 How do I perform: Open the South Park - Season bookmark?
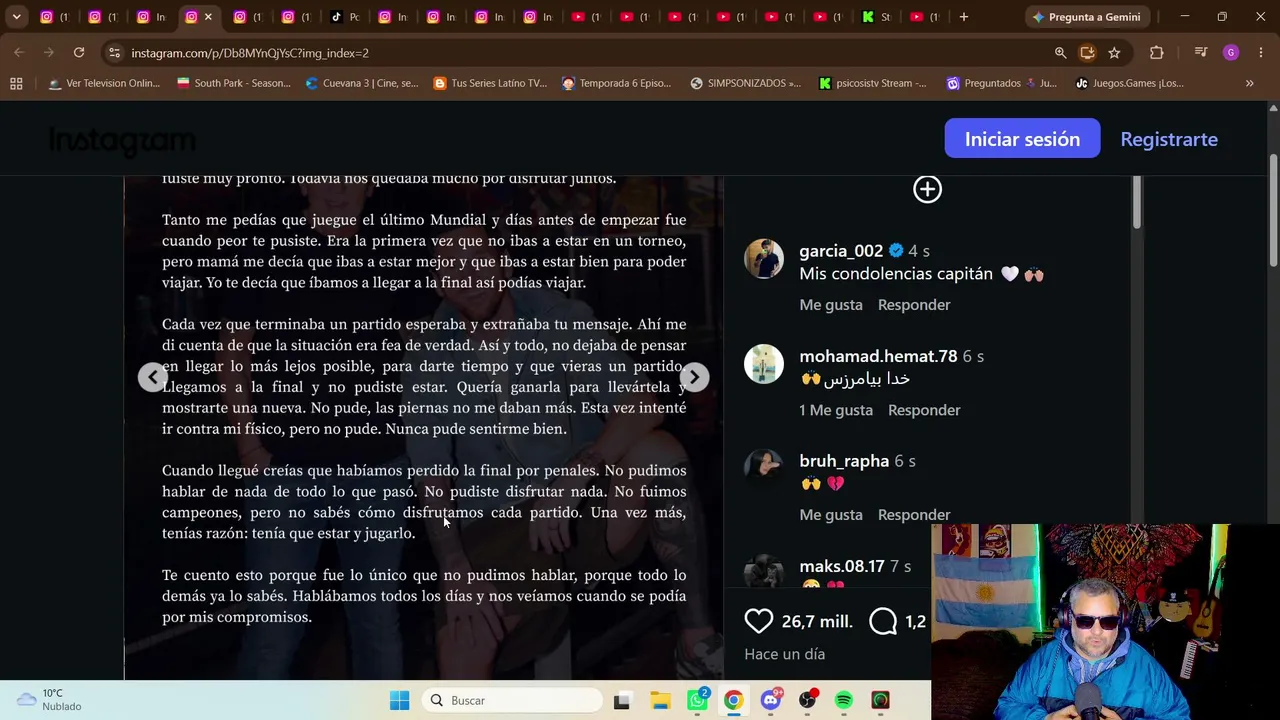(x=233, y=83)
